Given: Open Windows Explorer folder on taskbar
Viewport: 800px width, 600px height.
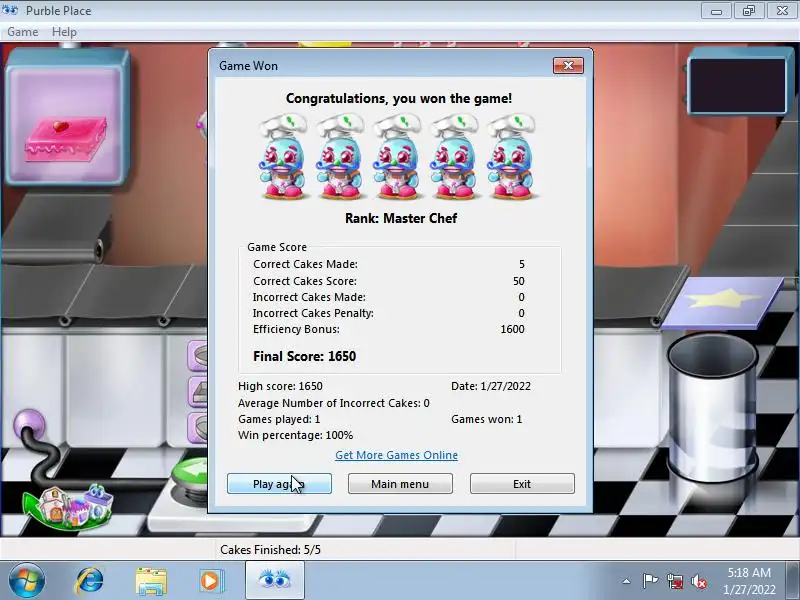Looking at the screenshot, I should (151, 581).
